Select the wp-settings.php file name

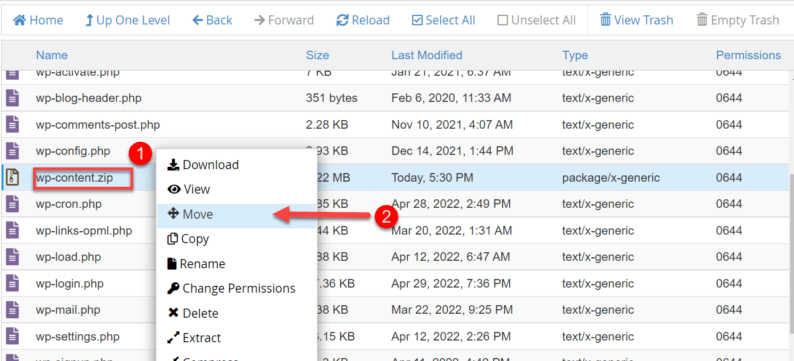[x=77, y=336]
